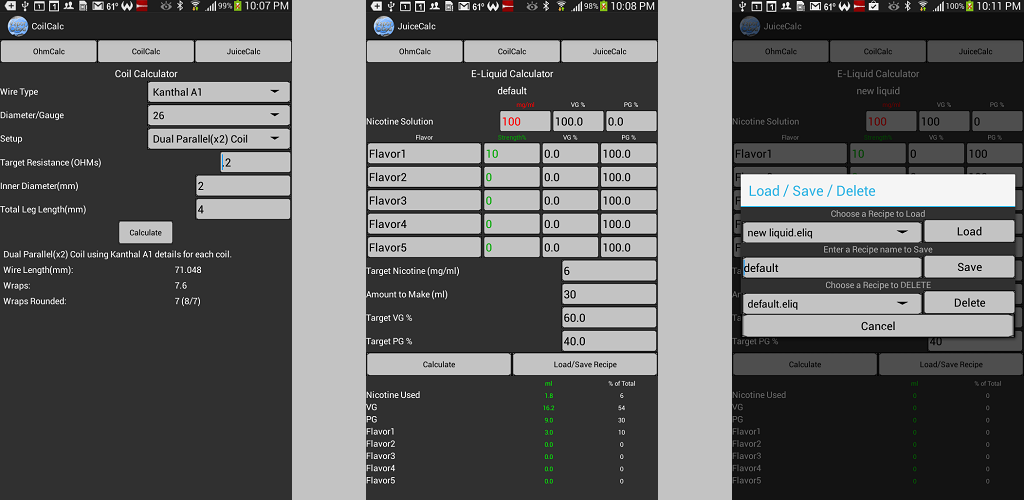Tap the CoilCalc app logo icon
Screen dimensions: 1024x500
pyautogui.click(x=17, y=27)
